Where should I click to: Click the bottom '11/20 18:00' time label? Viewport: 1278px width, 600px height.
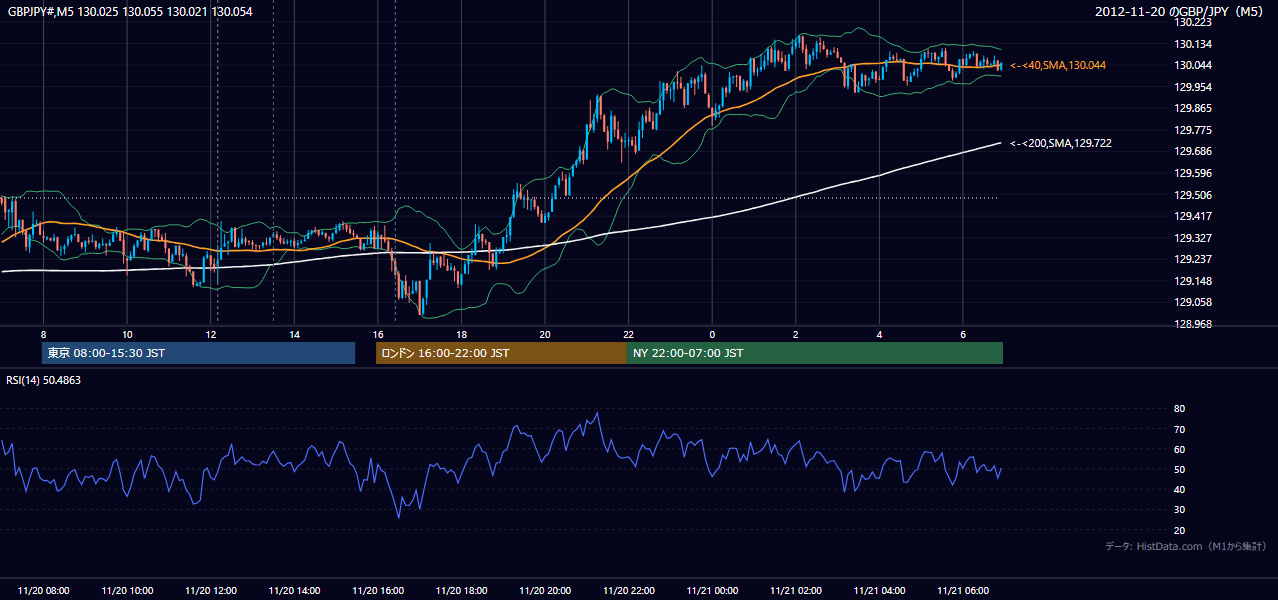point(461,591)
